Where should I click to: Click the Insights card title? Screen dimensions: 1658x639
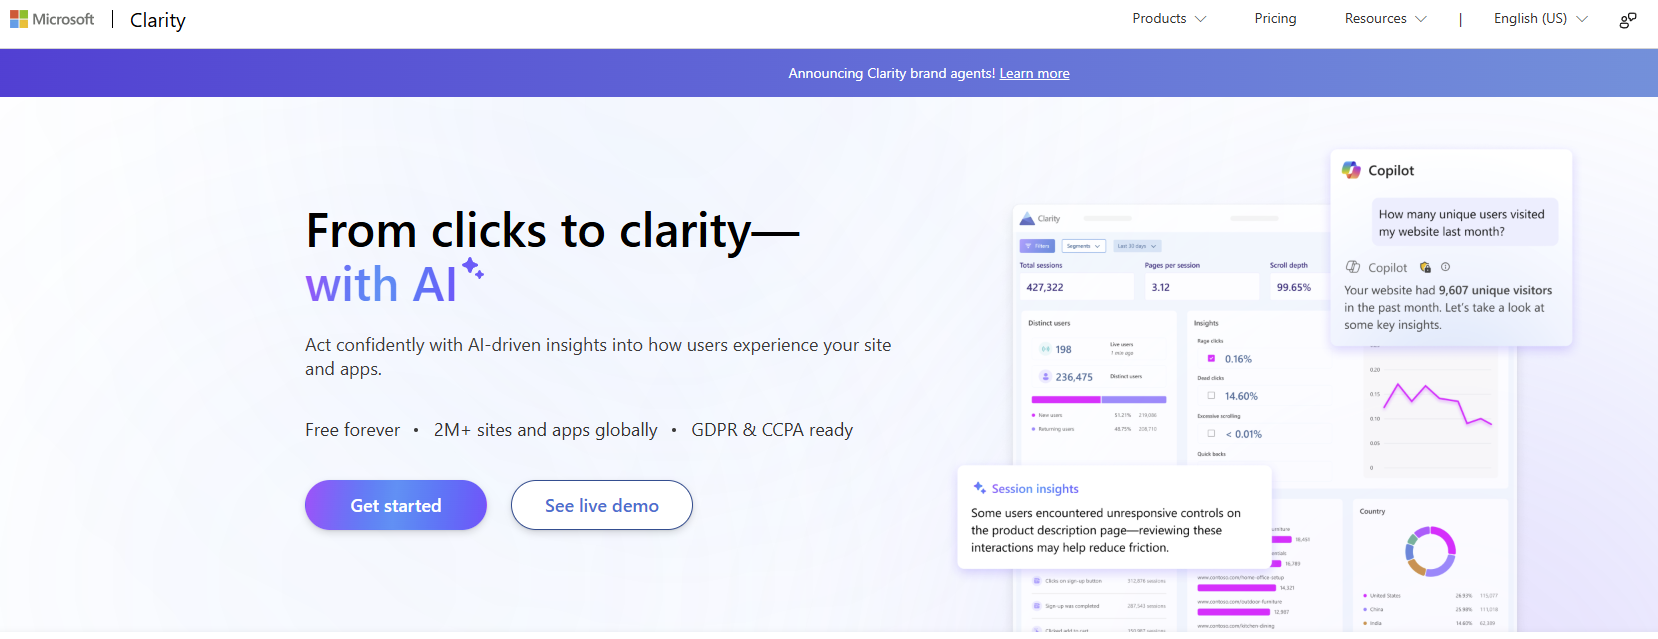(1206, 323)
